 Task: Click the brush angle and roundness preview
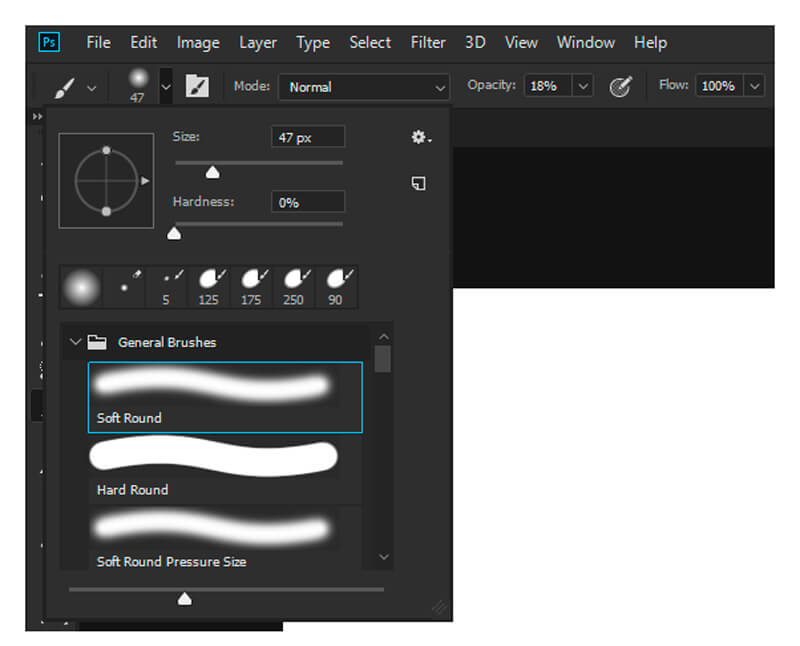(x=106, y=181)
